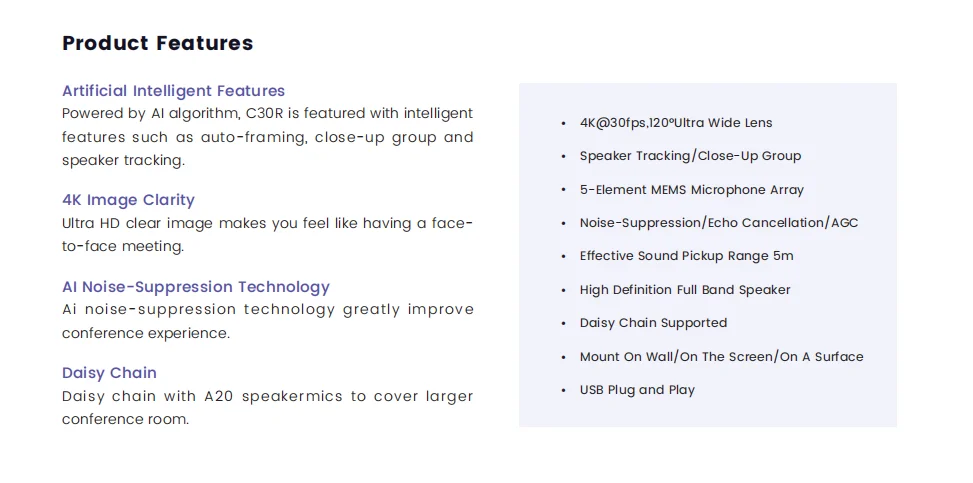Select the 5-Element MEMS Microphone Array item
The height and width of the screenshot is (483, 973).
691,190
